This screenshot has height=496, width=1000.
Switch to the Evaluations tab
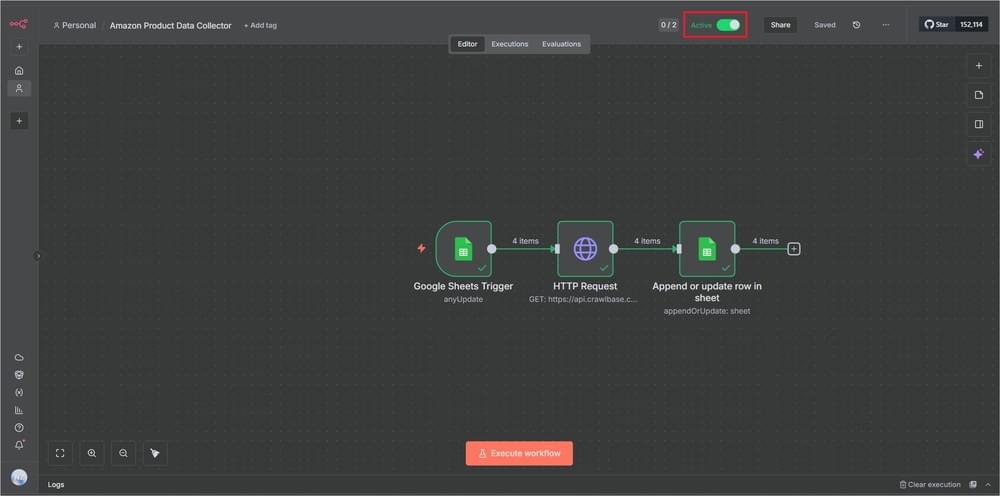(561, 44)
